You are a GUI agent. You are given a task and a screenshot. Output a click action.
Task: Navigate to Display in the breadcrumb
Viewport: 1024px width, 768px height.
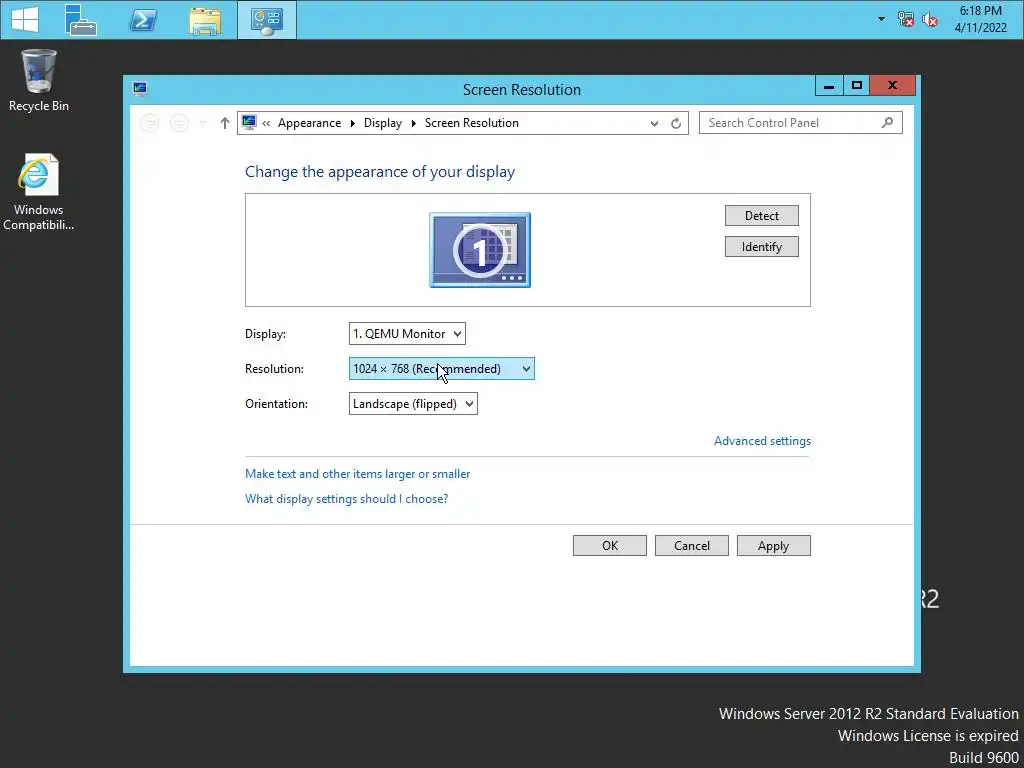[383, 123]
